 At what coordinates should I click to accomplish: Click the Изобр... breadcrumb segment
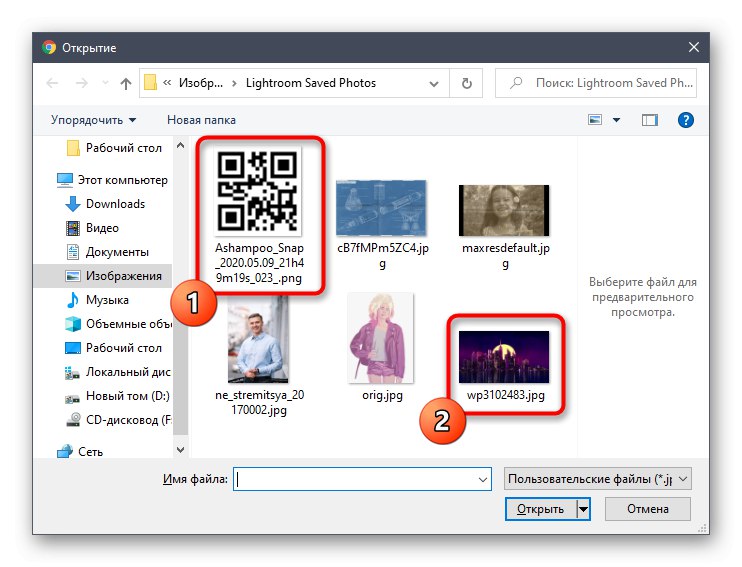[201, 83]
